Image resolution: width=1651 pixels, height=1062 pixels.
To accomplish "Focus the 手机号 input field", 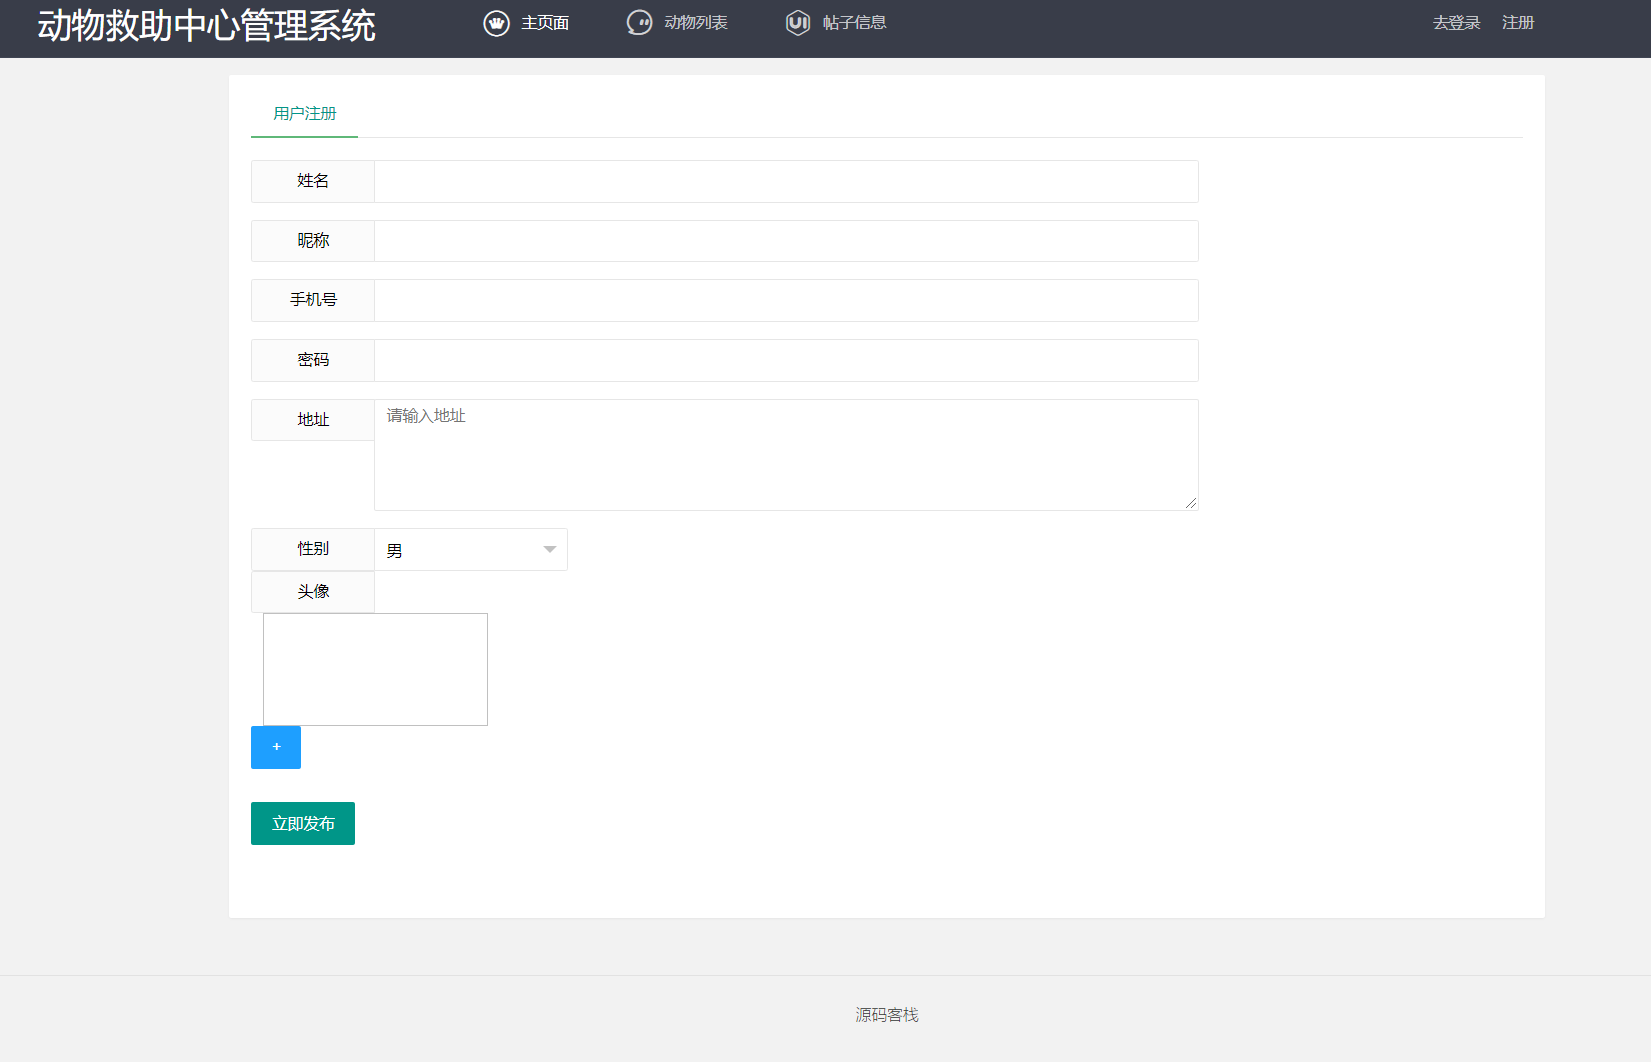I will (x=786, y=300).
